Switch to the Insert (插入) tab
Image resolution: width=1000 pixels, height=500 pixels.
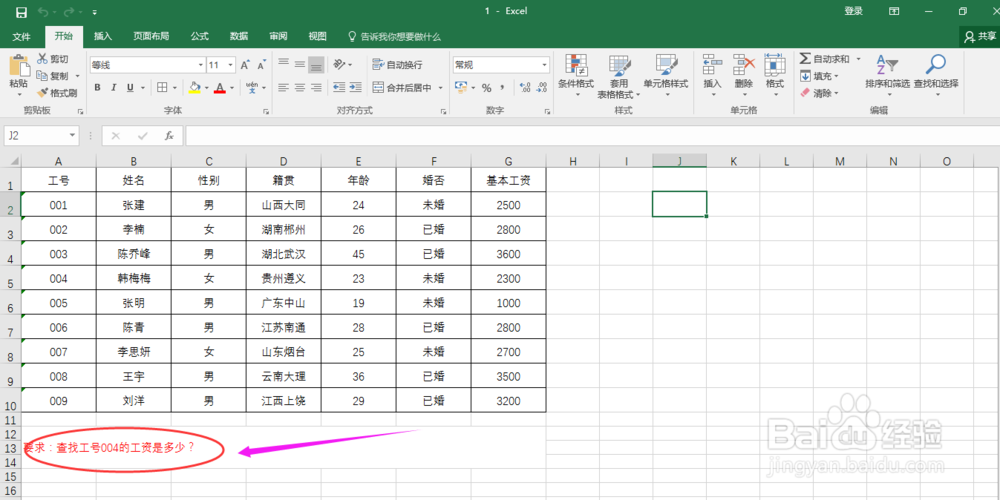pos(103,36)
